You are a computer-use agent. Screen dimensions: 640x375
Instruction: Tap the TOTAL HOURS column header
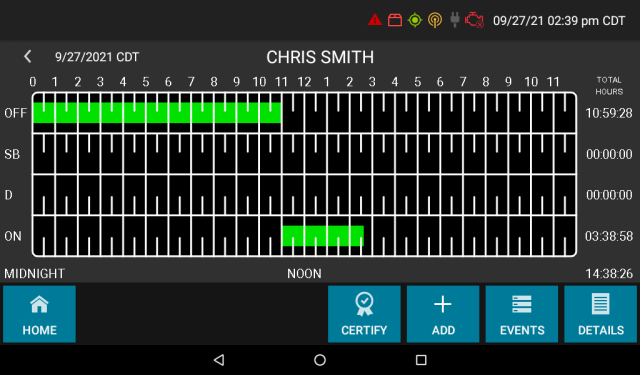point(609,86)
